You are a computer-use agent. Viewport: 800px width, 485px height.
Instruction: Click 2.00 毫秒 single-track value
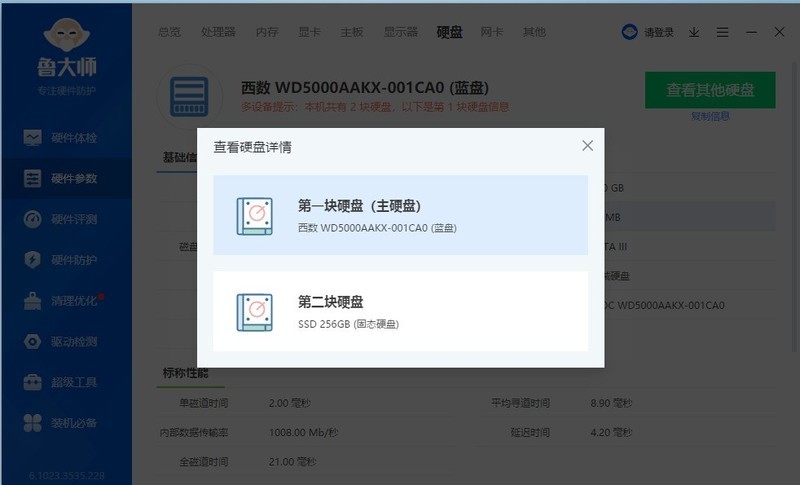(x=289, y=403)
